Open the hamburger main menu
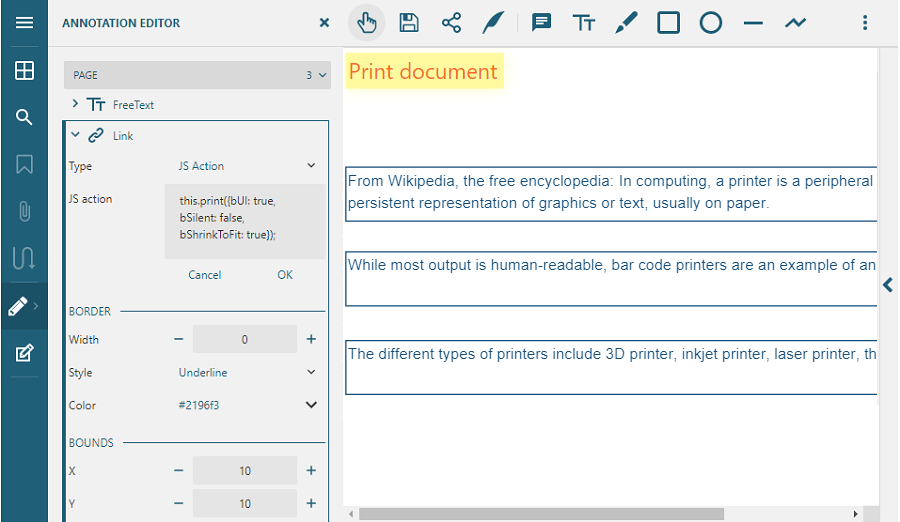 24,23
